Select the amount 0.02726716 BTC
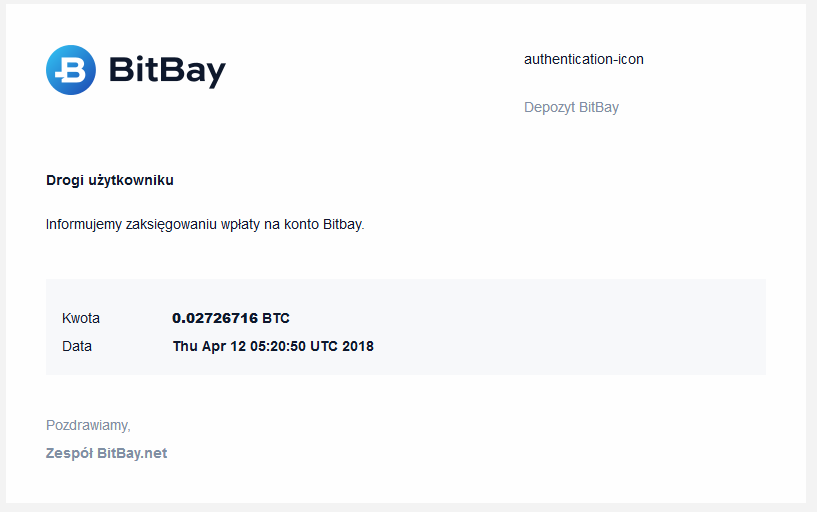The height and width of the screenshot is (512, 817). tap(231, 318)
